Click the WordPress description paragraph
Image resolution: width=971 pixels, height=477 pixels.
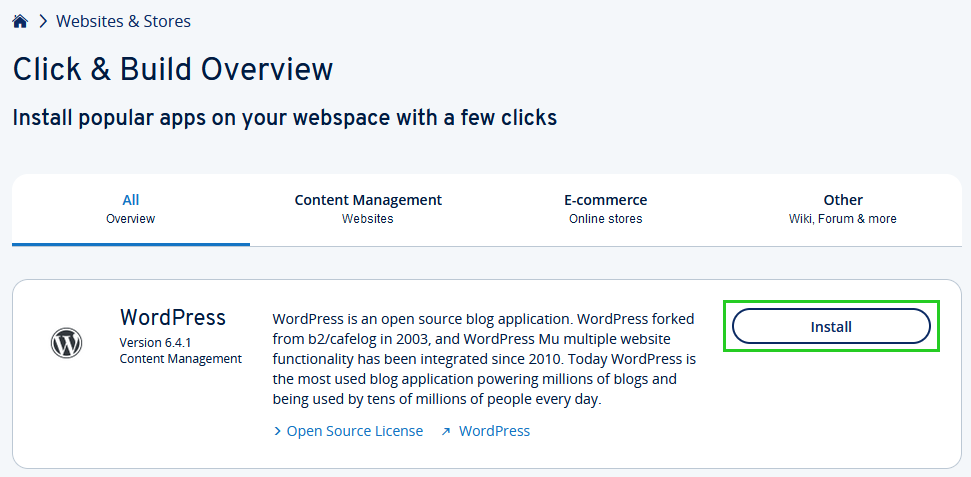(484, 358)
